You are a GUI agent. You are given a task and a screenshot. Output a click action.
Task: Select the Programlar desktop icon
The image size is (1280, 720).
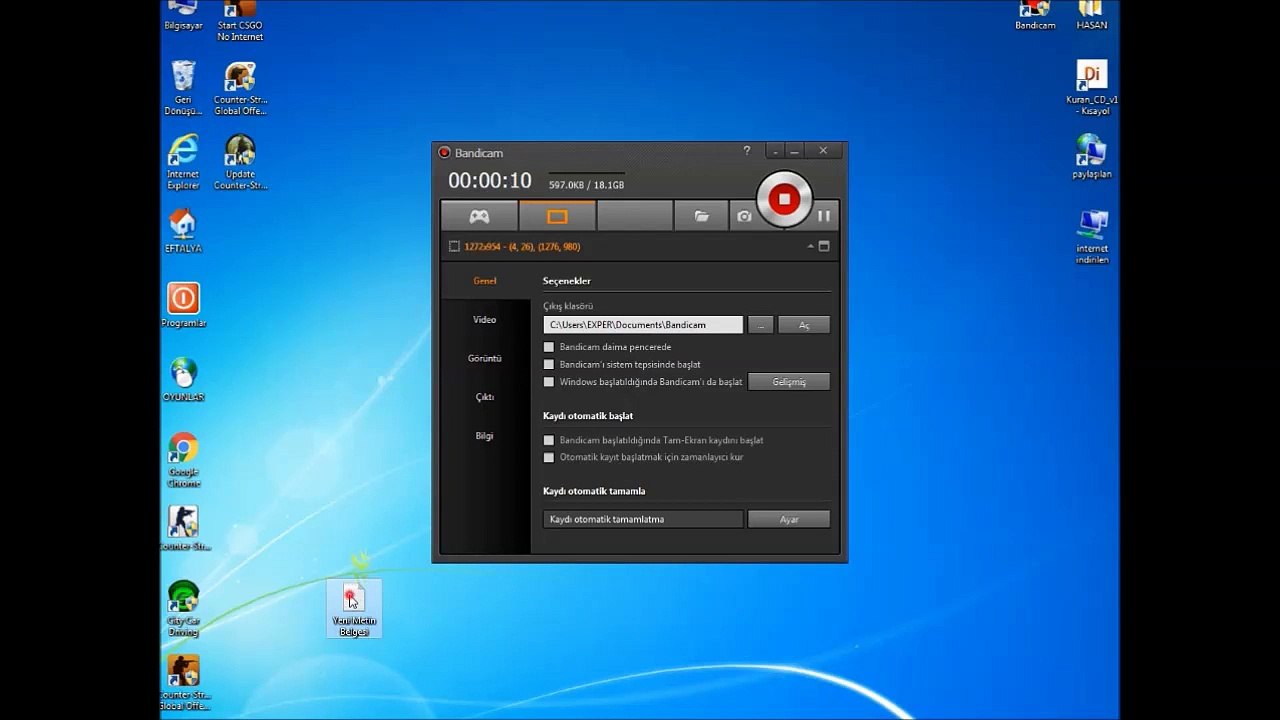(x=183, y=305)
